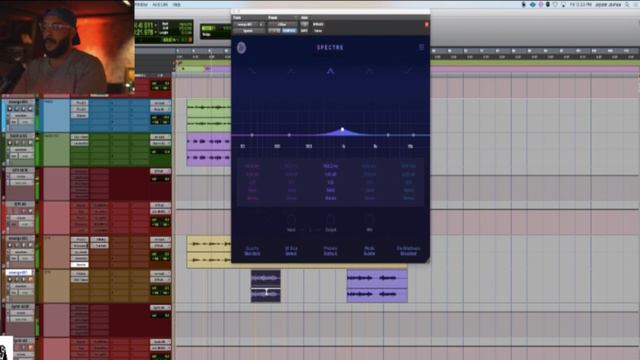Click the Output knob in Spectre
This screenshot has height=360, width=640.
[331, 221]
